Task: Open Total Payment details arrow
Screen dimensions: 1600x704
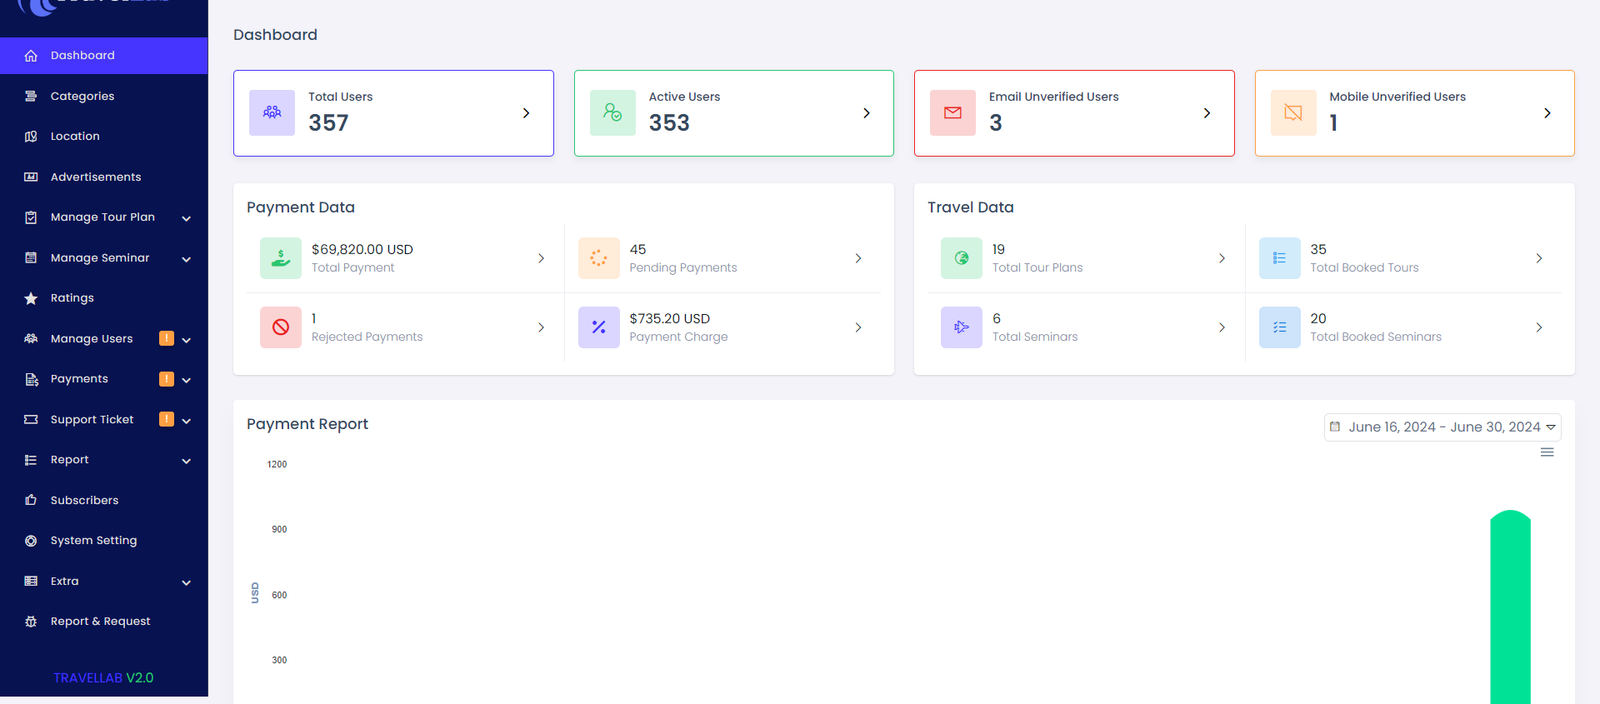Action: [541, 258]
